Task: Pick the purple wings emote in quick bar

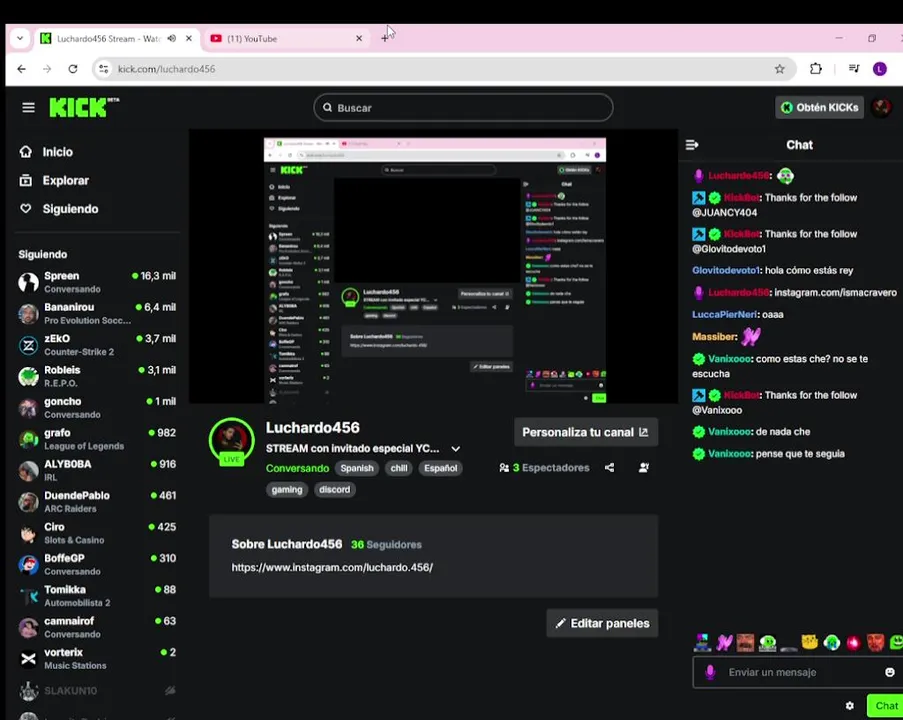Action: click(x=724, y=642)
